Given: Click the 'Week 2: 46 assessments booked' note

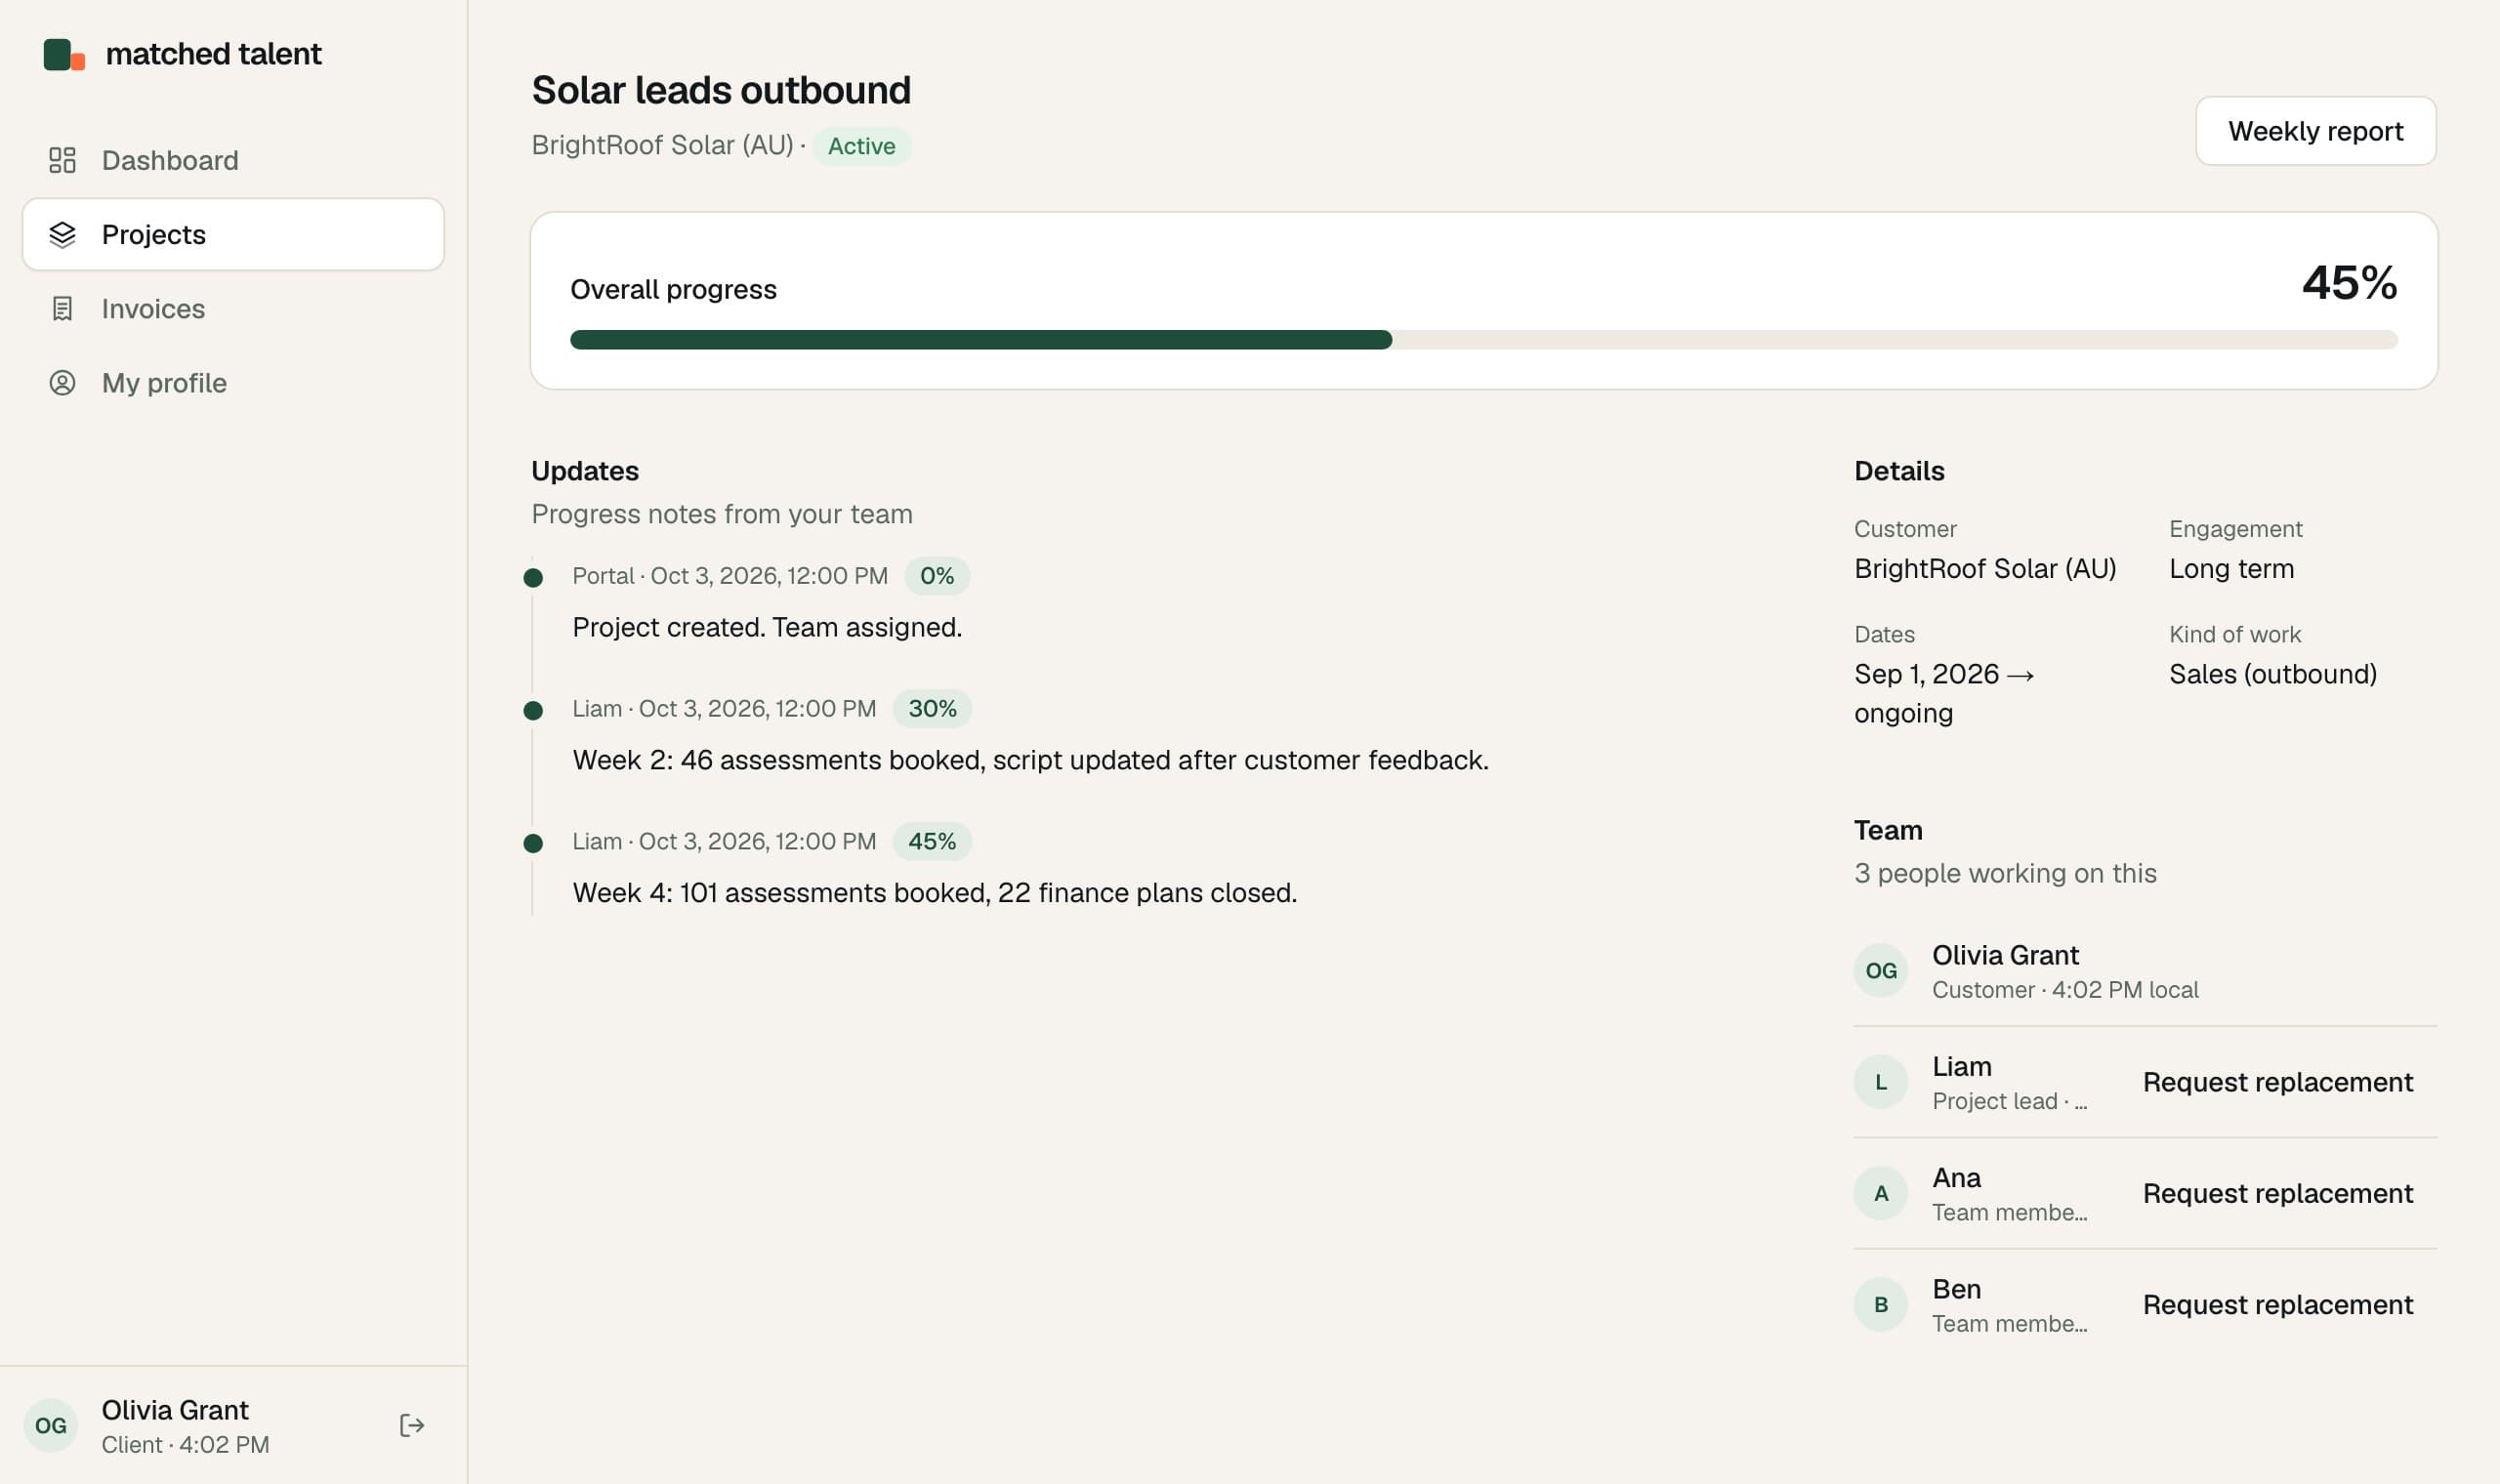Looking at the screenshot, I should 1030,760.
